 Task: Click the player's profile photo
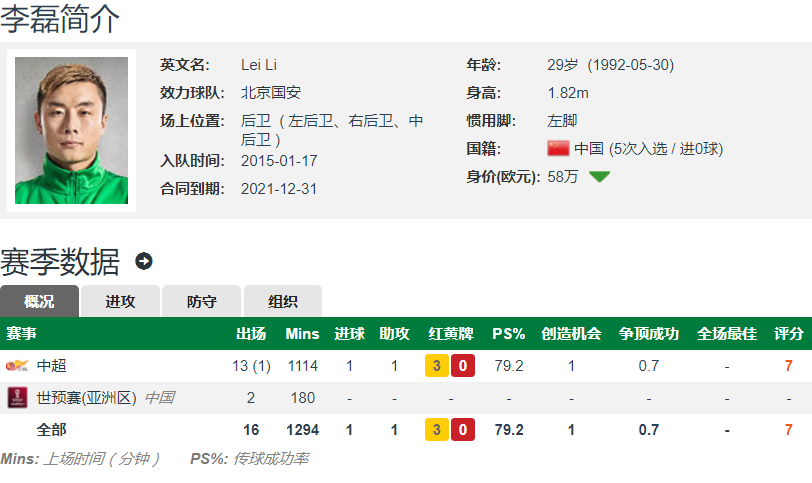tap(71, 130)
